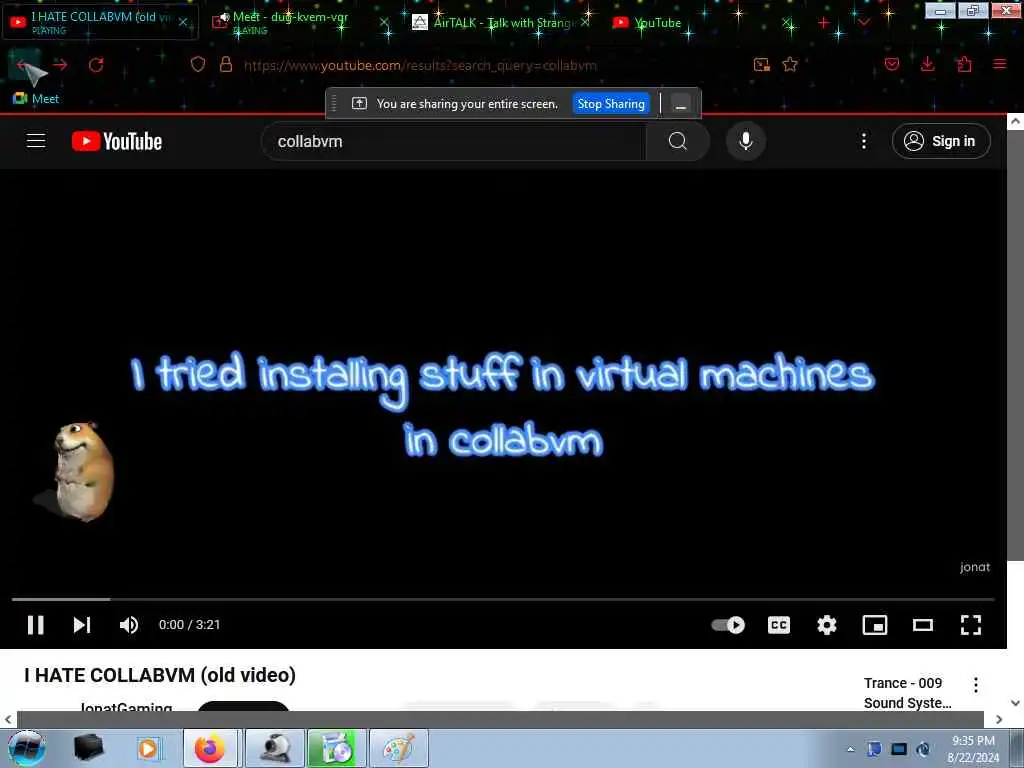Open Paint from the taskbar

tap(398, 748)
